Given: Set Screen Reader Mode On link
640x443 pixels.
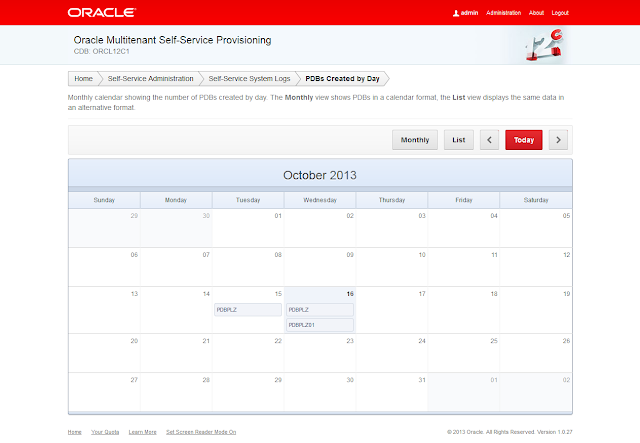Looking at the screenshot, I should click(201, 432).
